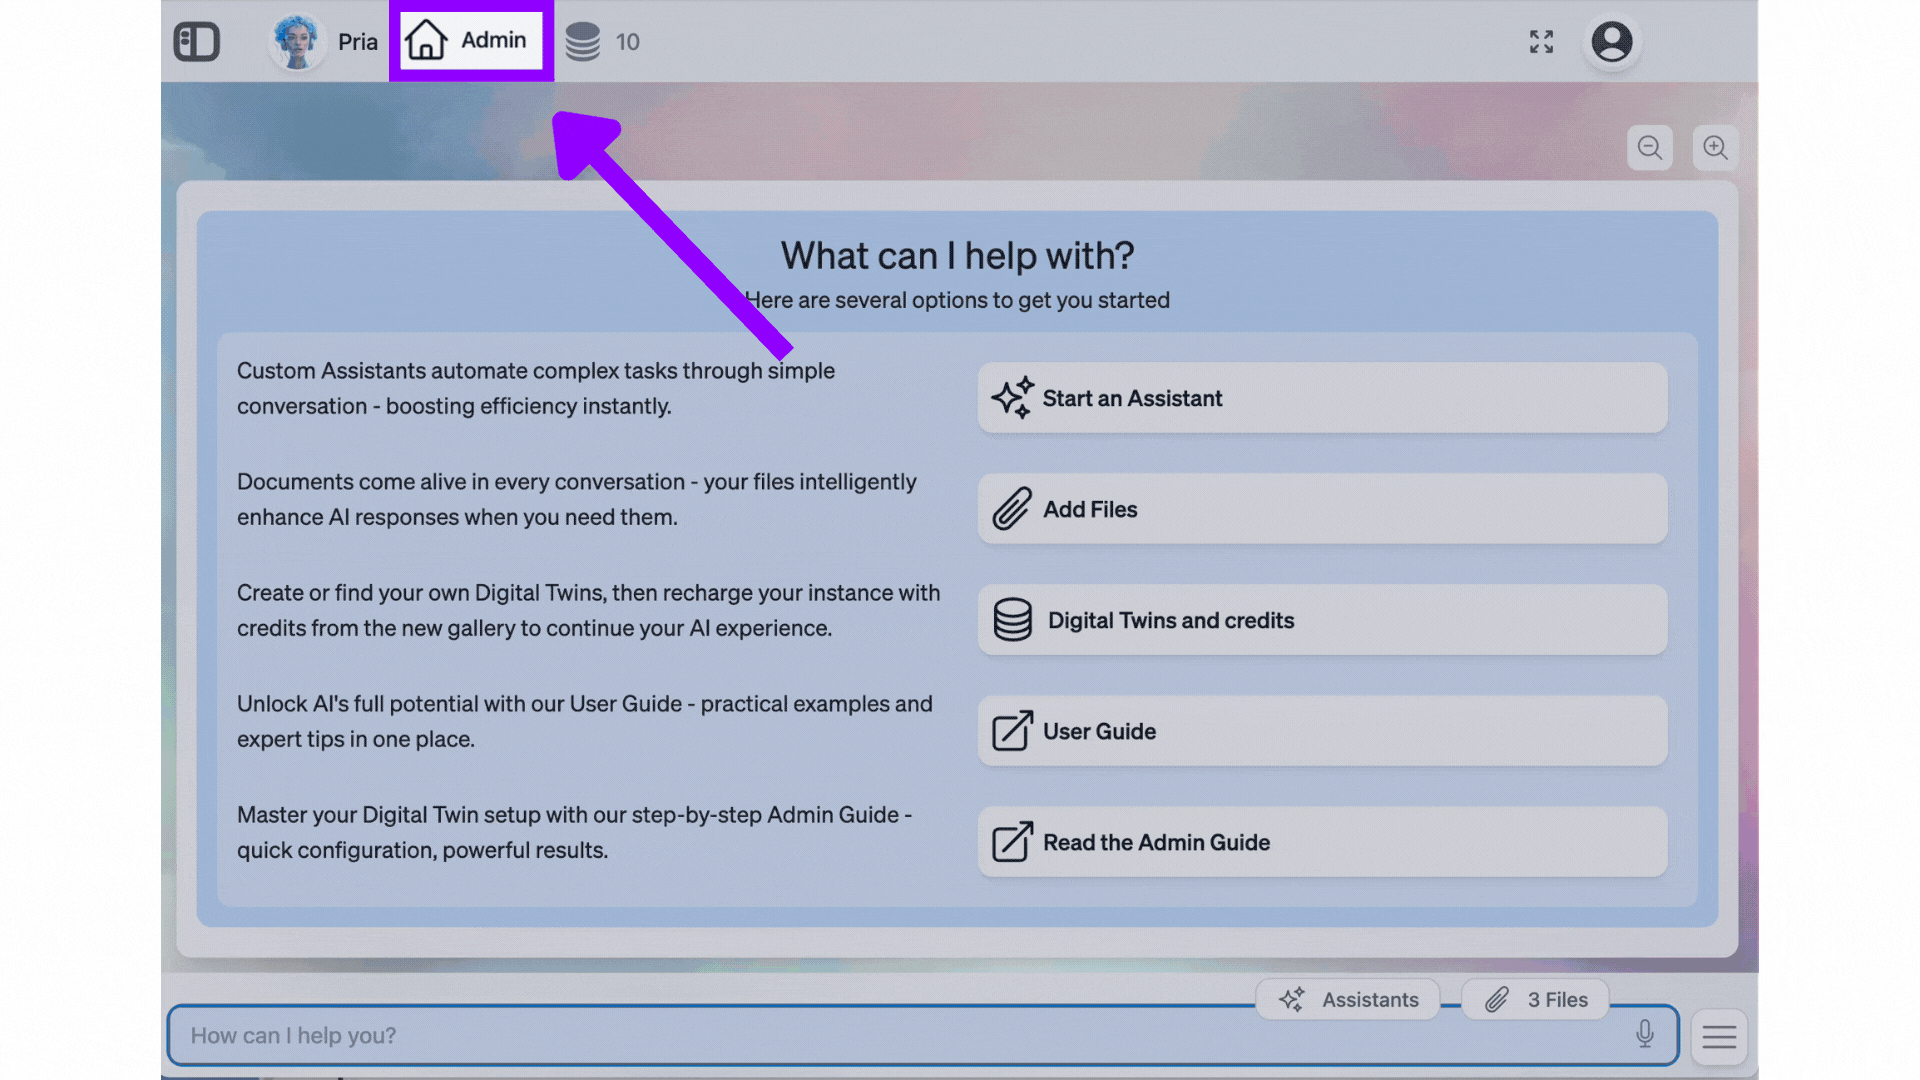Image resolution: width=1920 pixels, height=1080 pixels.
Task: Click the zoom in magnifier icon
Action: (x=1716, y=147)
